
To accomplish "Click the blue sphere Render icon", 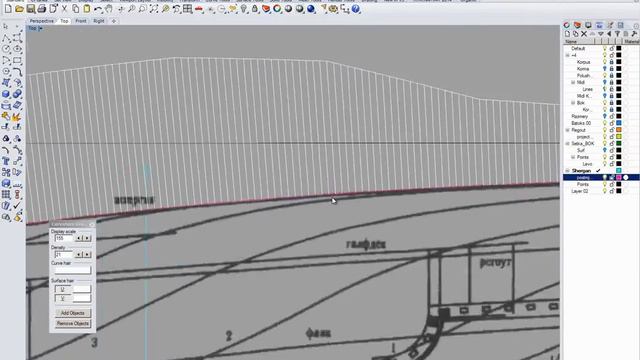I will [311, 9].
